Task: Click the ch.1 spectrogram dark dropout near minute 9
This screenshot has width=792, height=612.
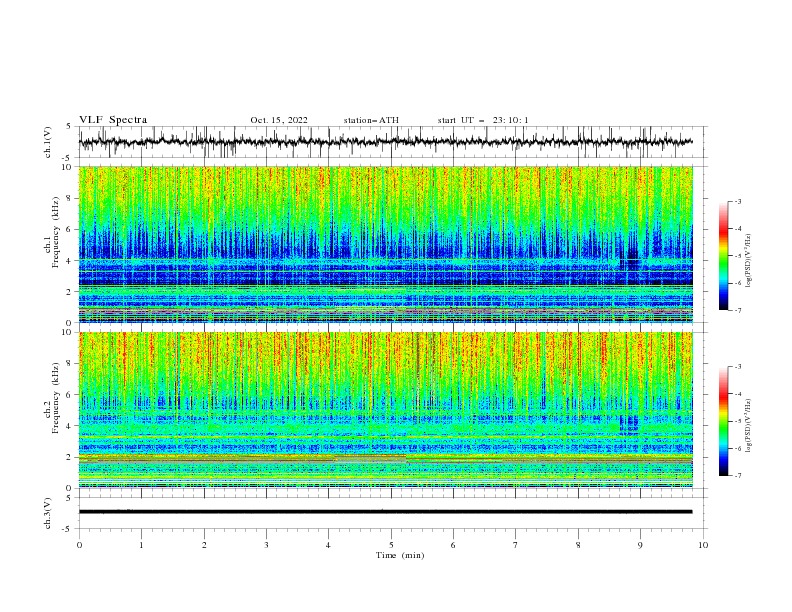Action: tap(631, 258)
